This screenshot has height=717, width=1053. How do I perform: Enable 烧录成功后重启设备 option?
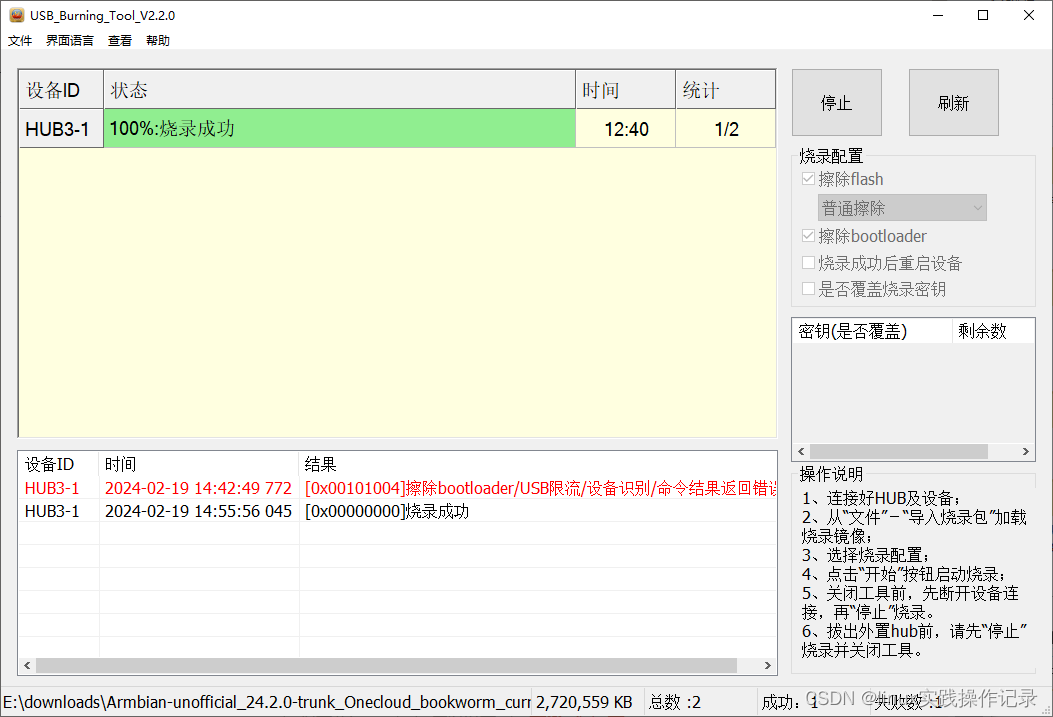coord(808,262)
